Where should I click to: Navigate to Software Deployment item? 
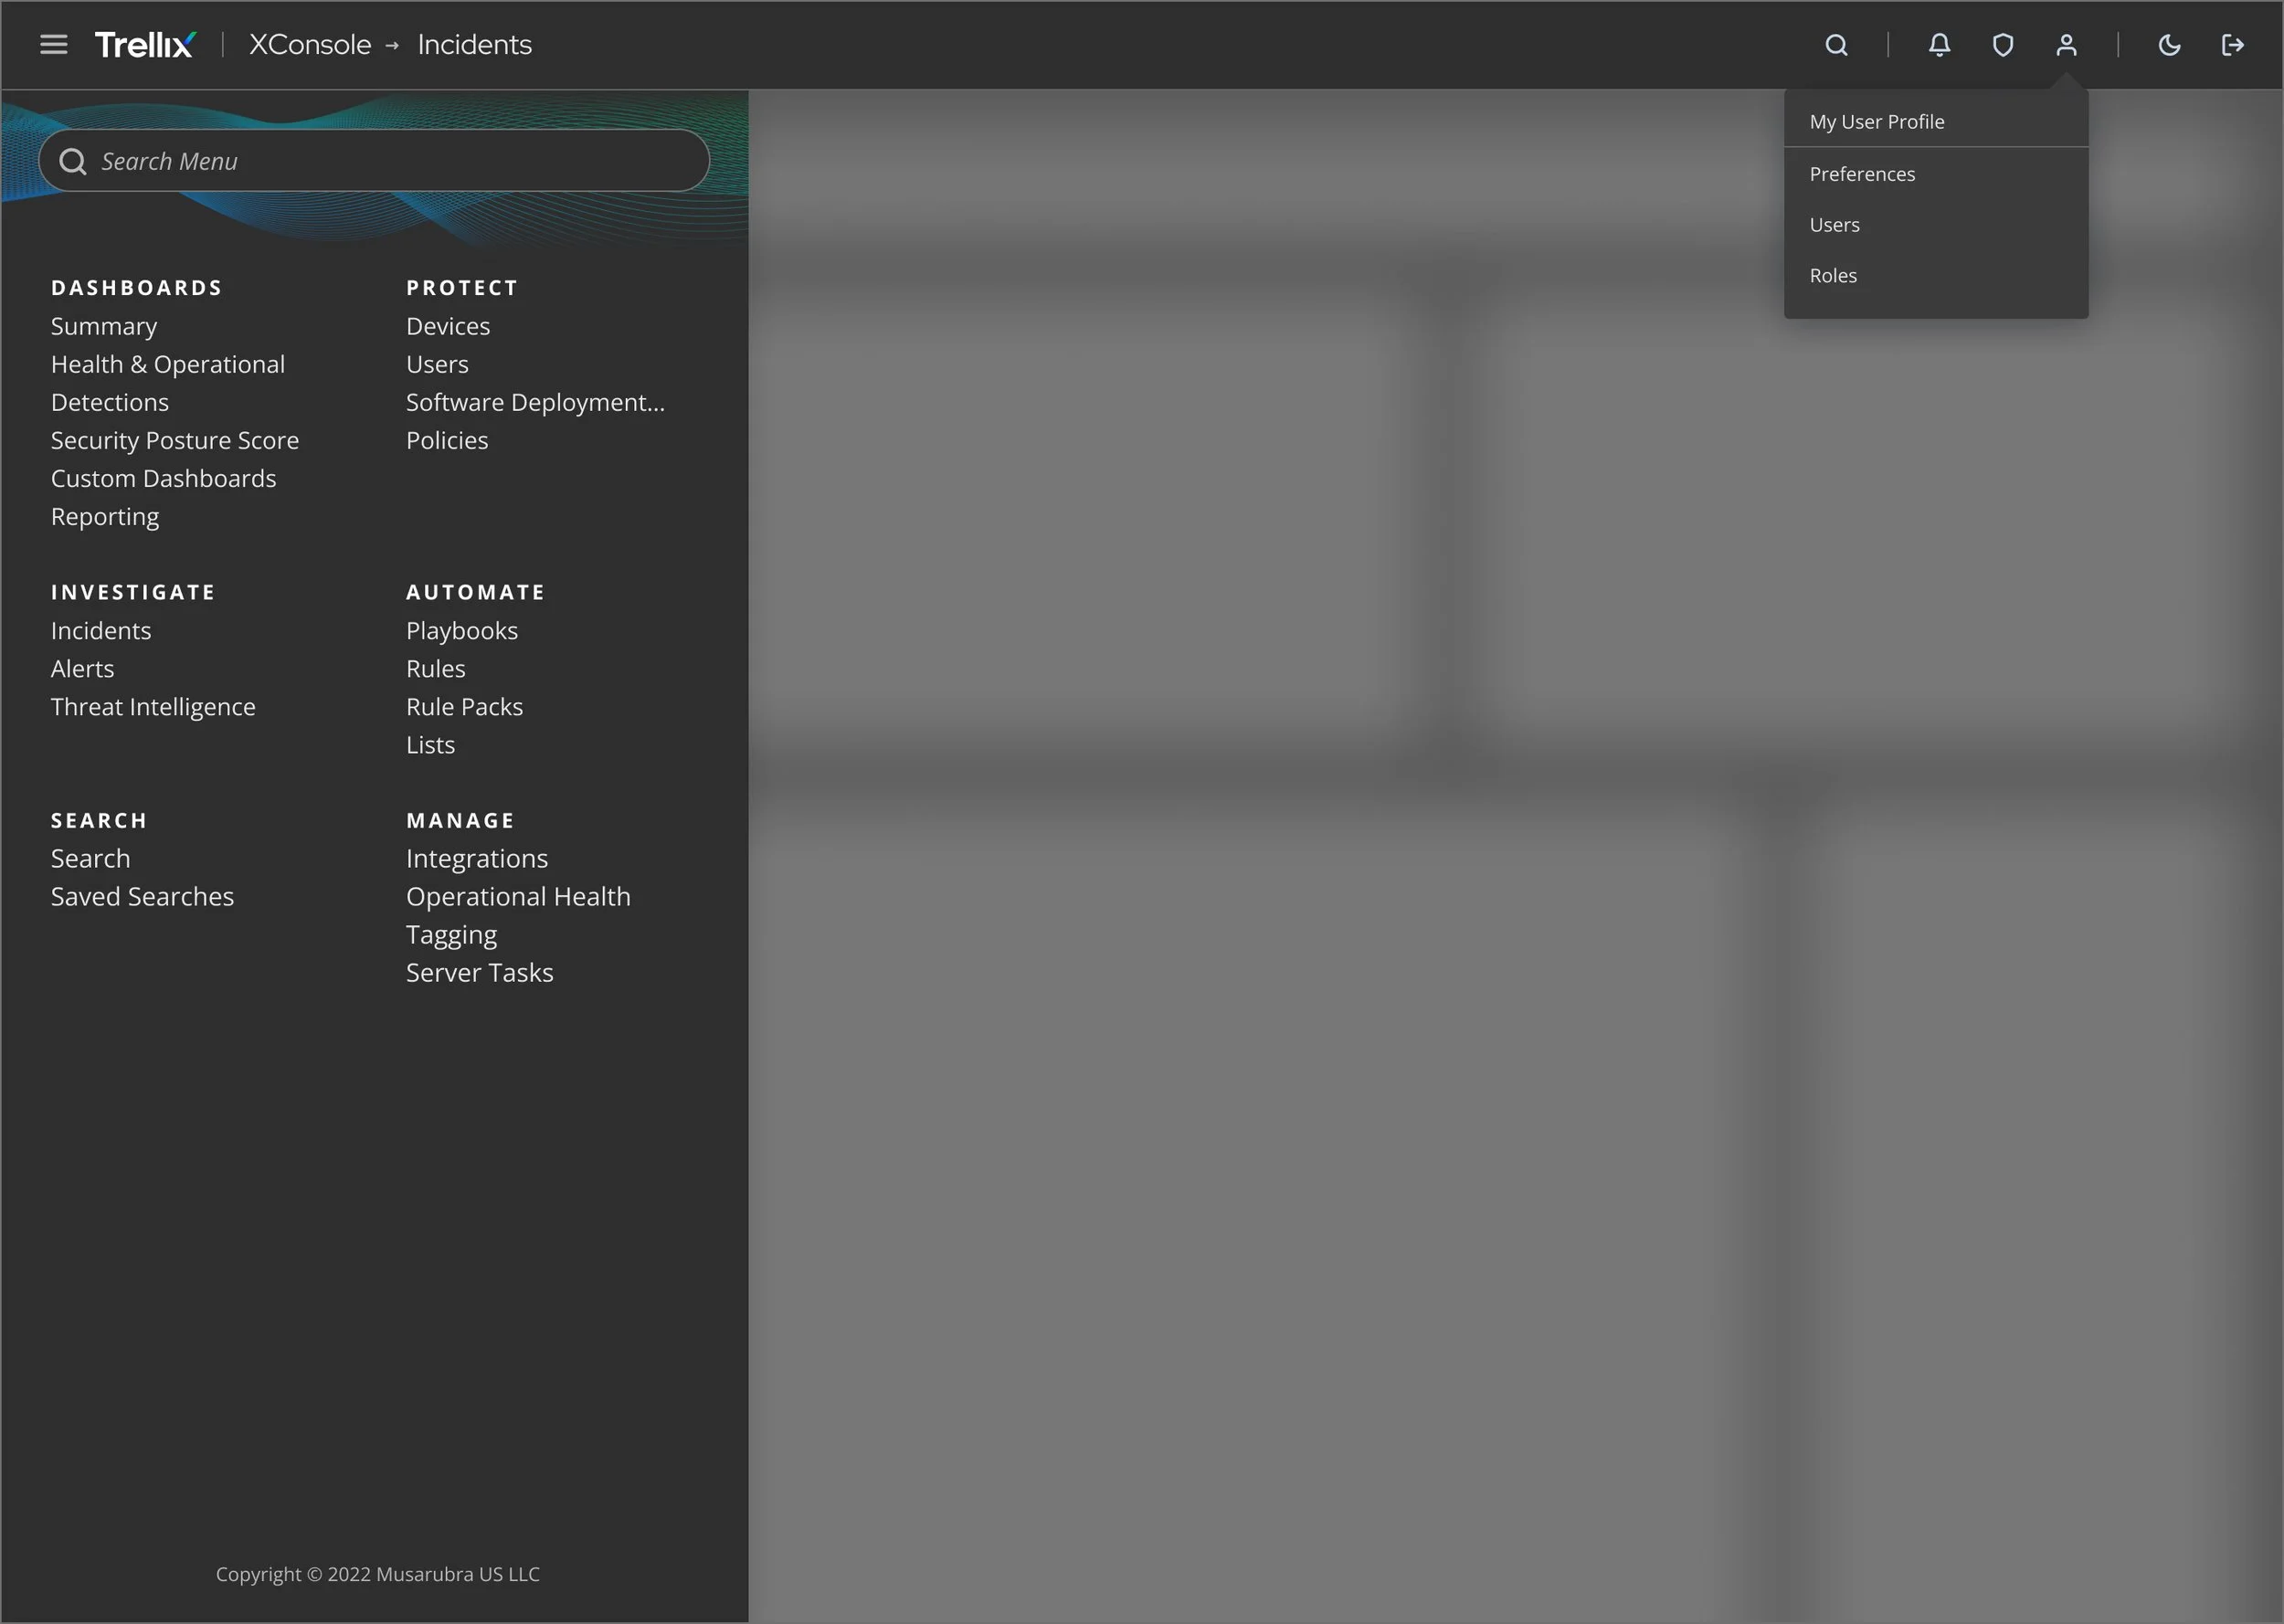coord(535,402)
